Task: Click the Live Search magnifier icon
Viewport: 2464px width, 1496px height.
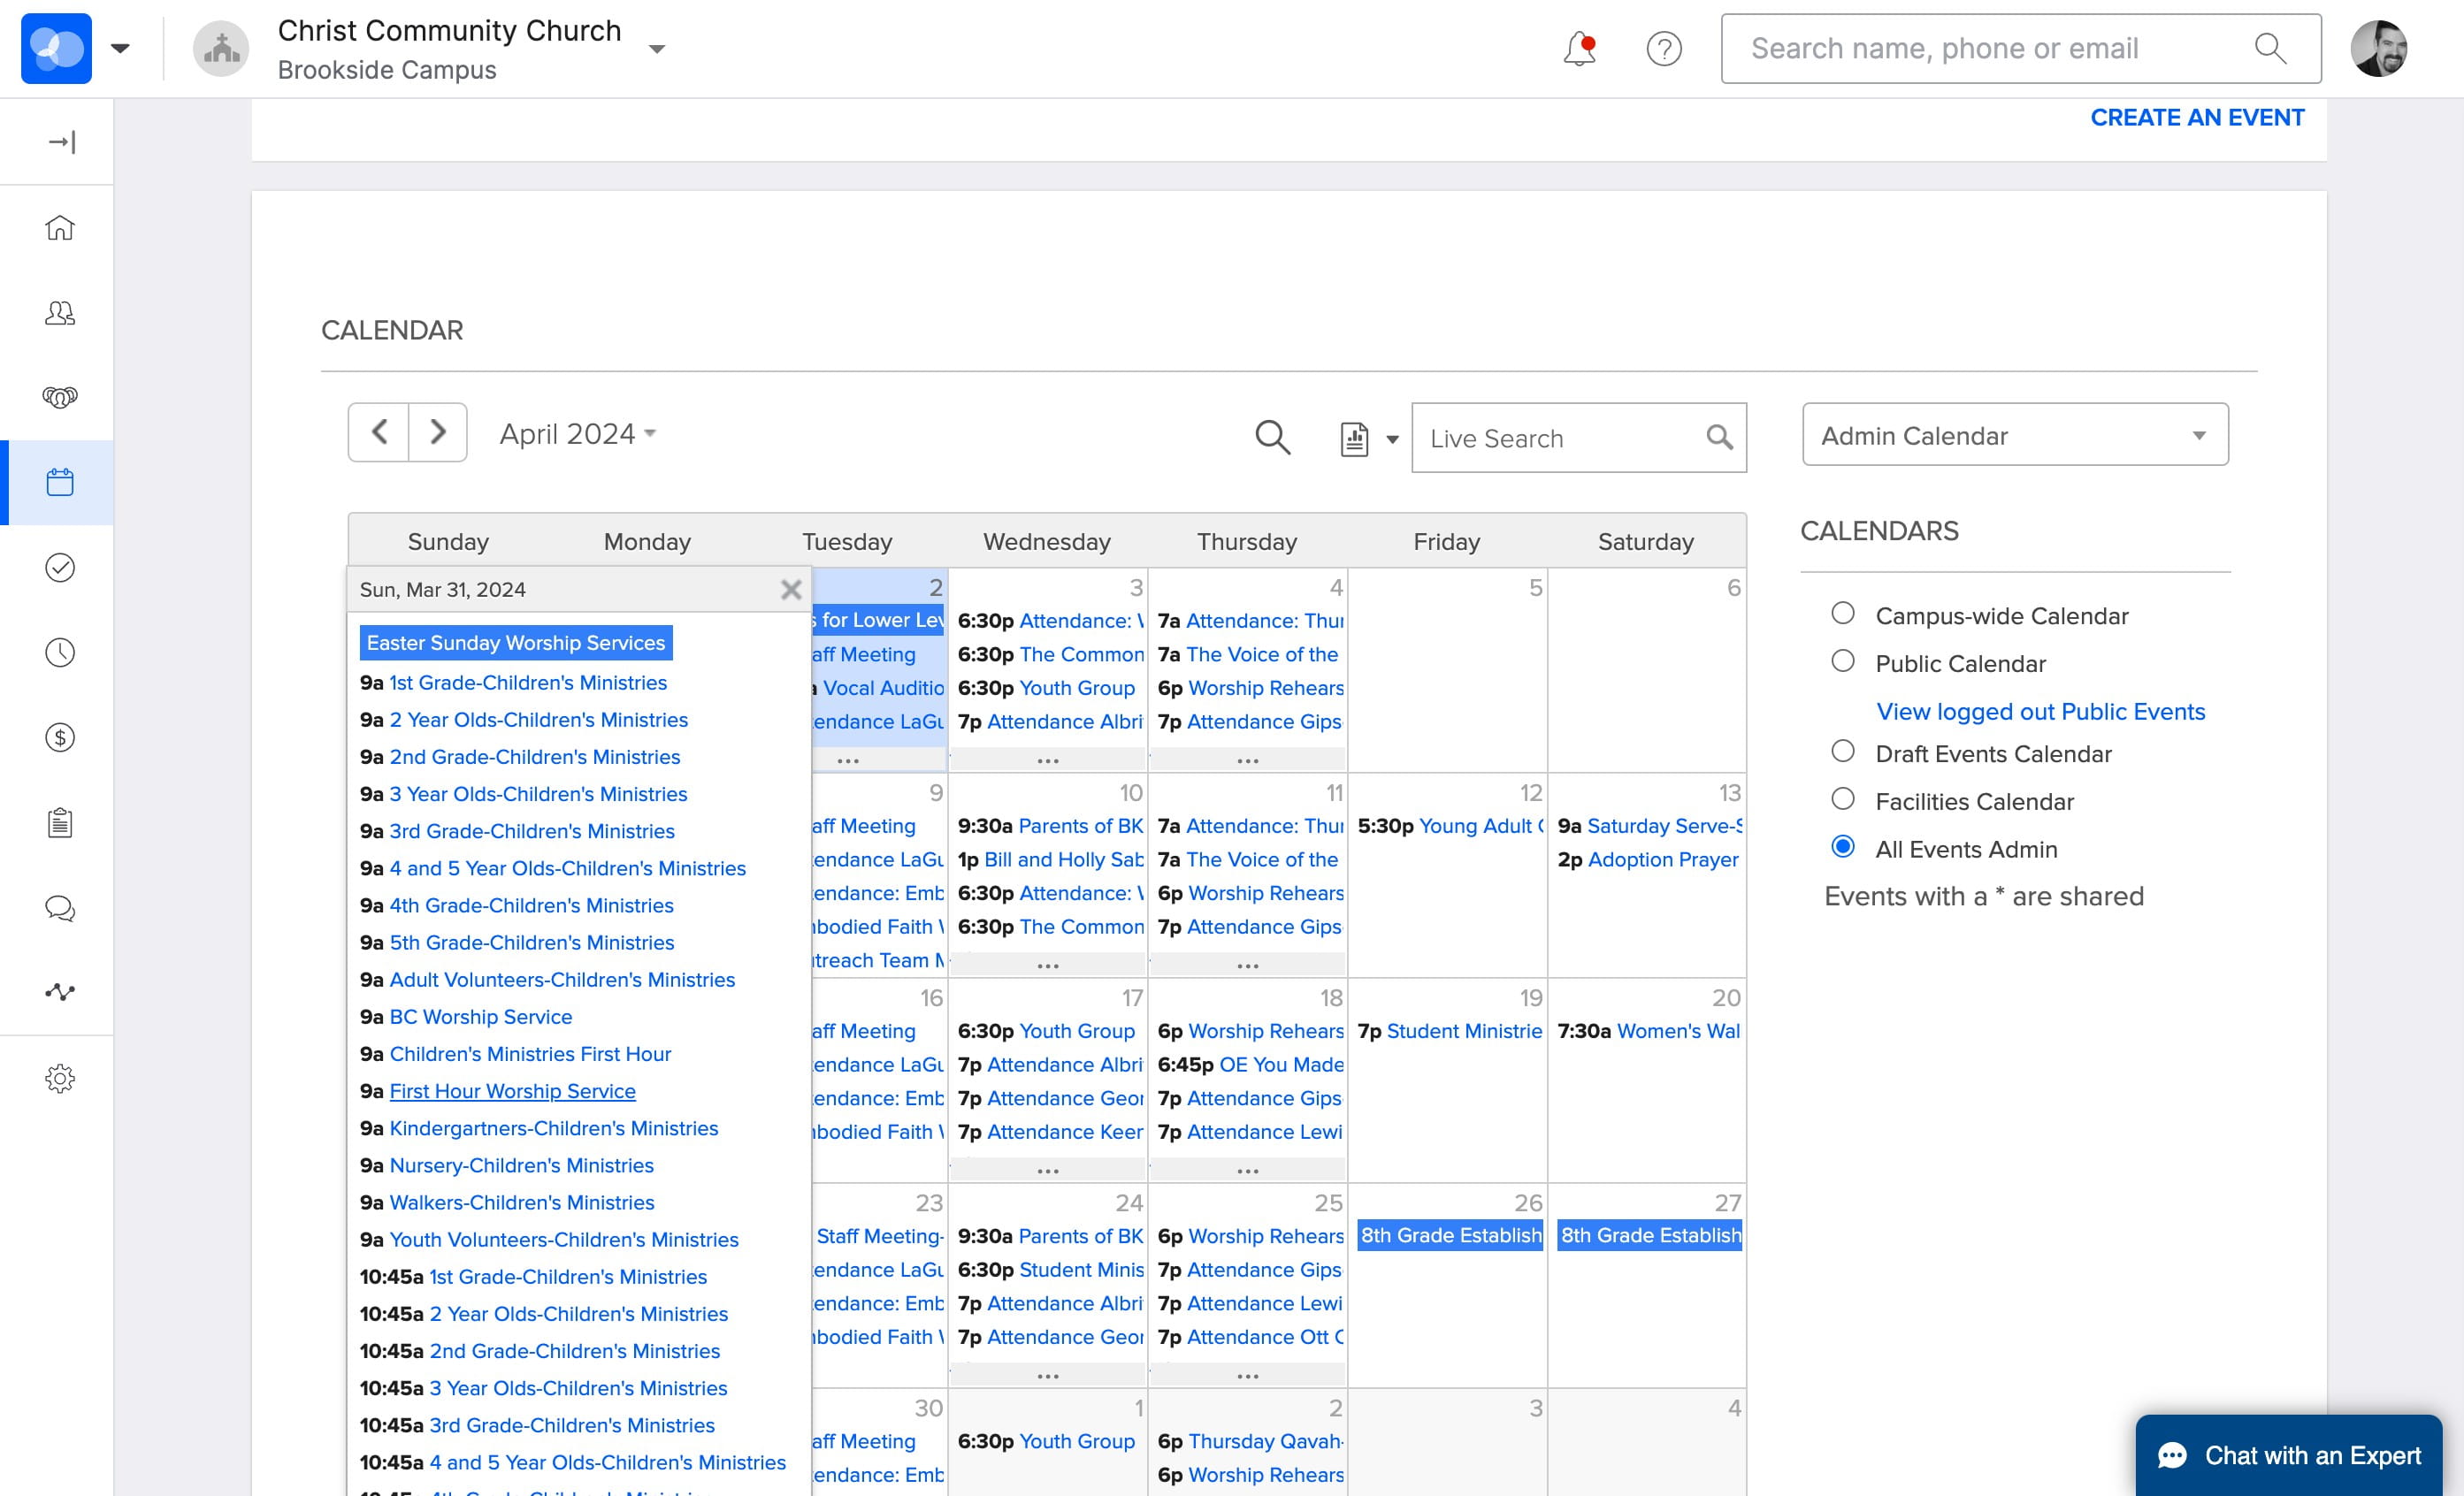Action: [x=1719, y=437]
